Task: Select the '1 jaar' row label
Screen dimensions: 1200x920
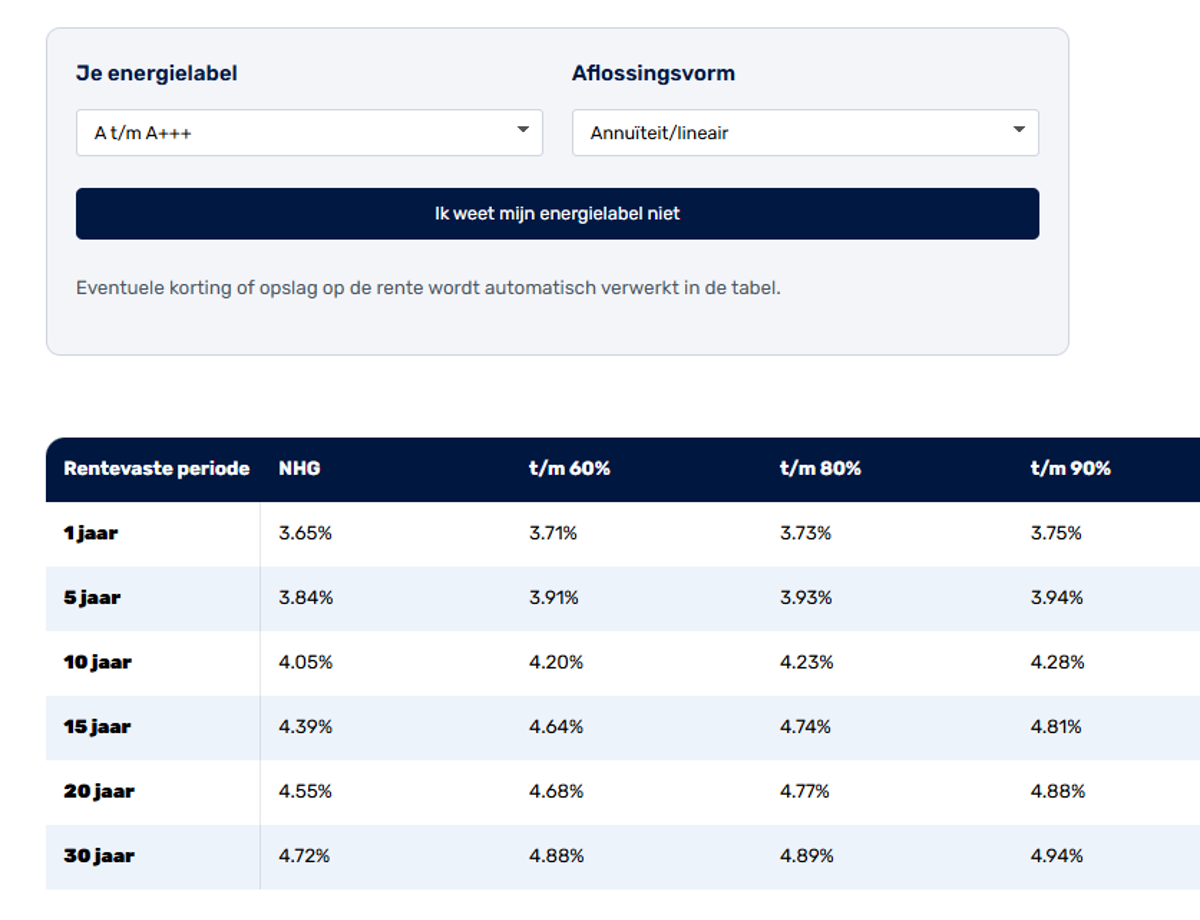Action: pos(91,534)
